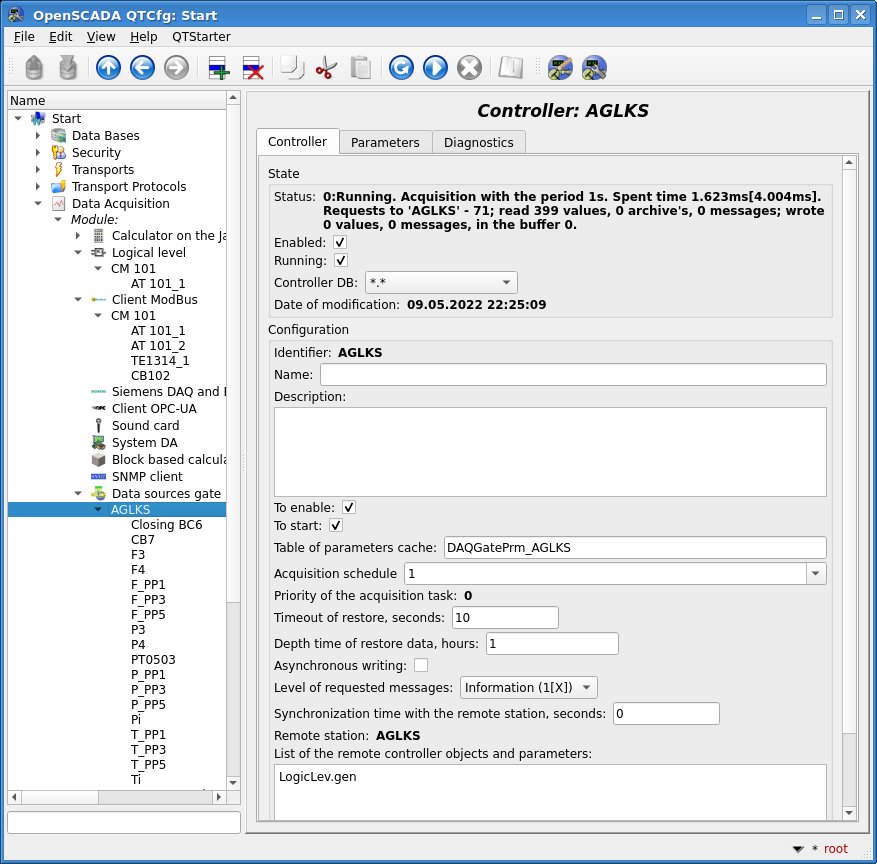Toggle the Running checkbox
This screenshot has height=864, width=877.
341,260
